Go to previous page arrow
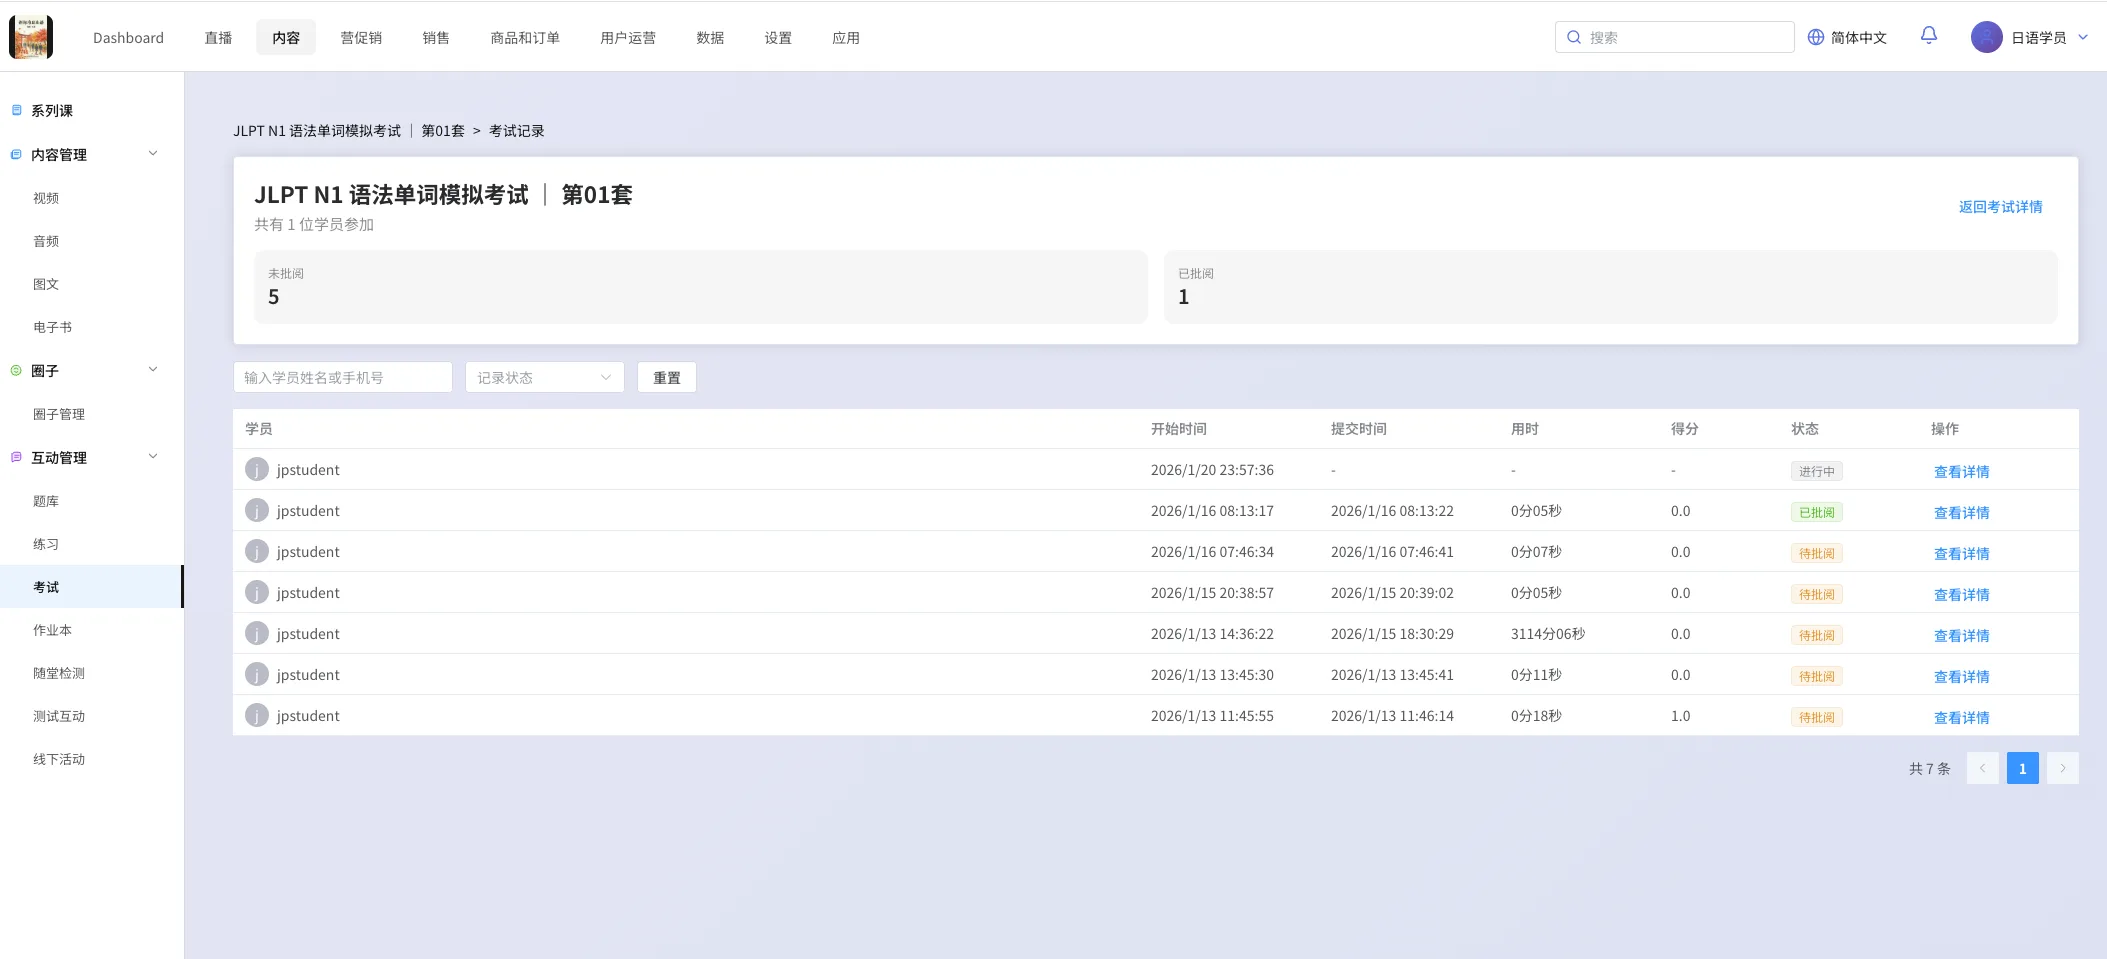The image size is (2107, 959). point(1982,768)
